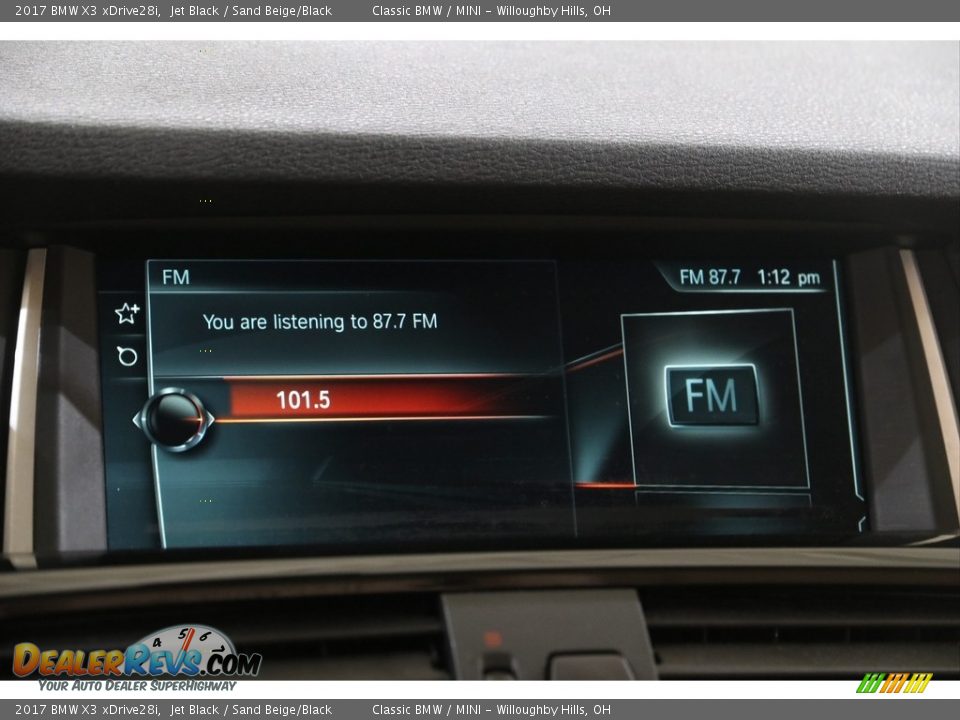Tap the 1:12 pm clock display

click(788, 278)
